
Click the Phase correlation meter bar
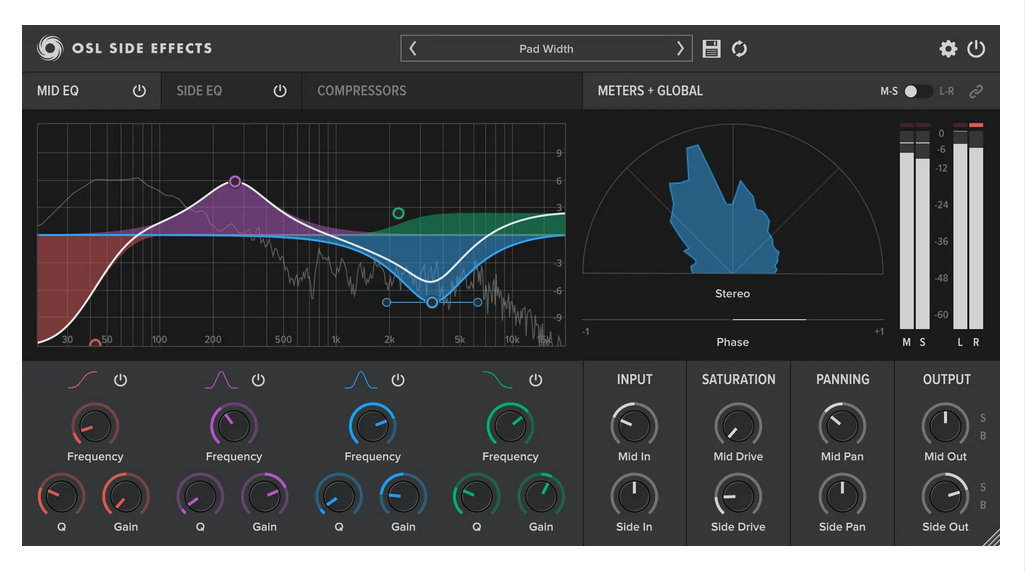732,319
